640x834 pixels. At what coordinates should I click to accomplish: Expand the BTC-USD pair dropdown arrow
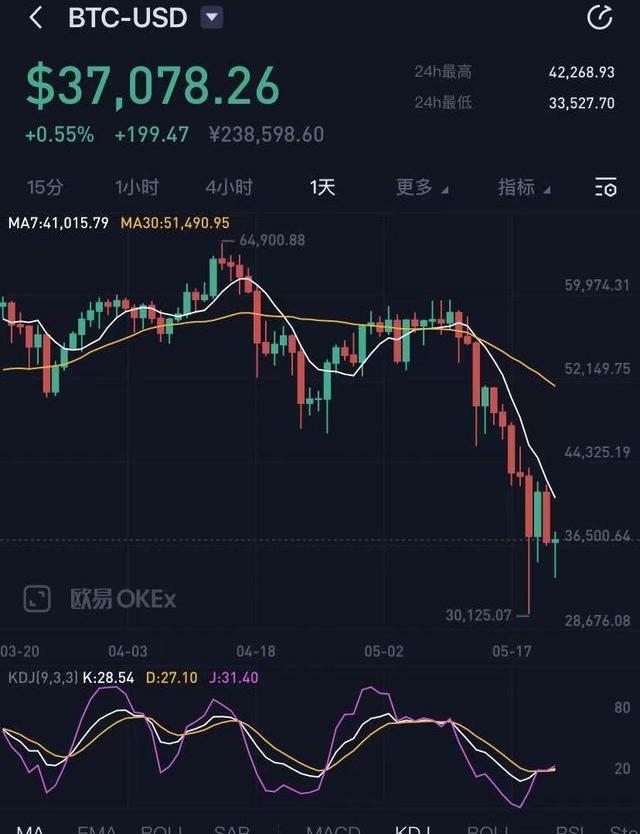point(212,18)
